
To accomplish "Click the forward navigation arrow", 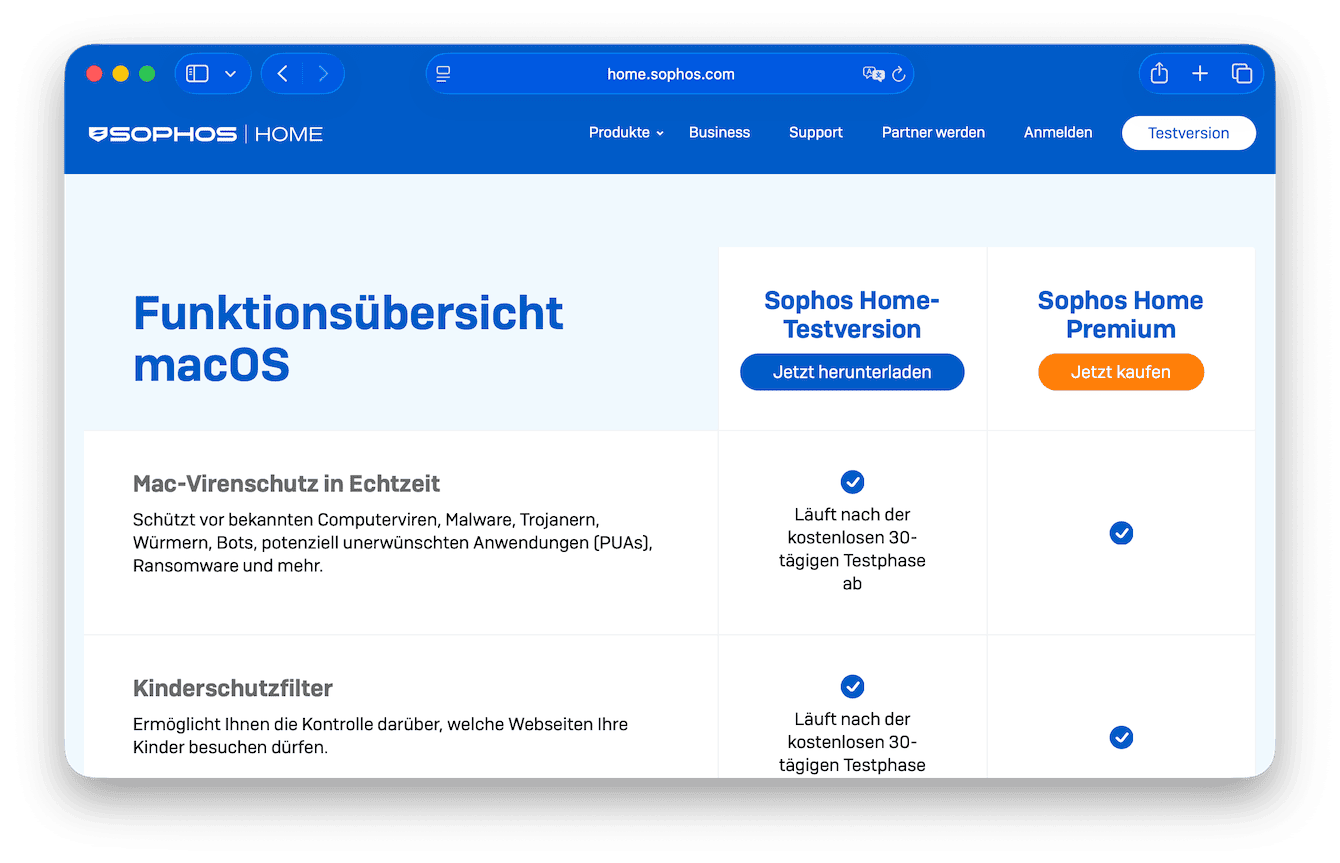I will [322, 73].
